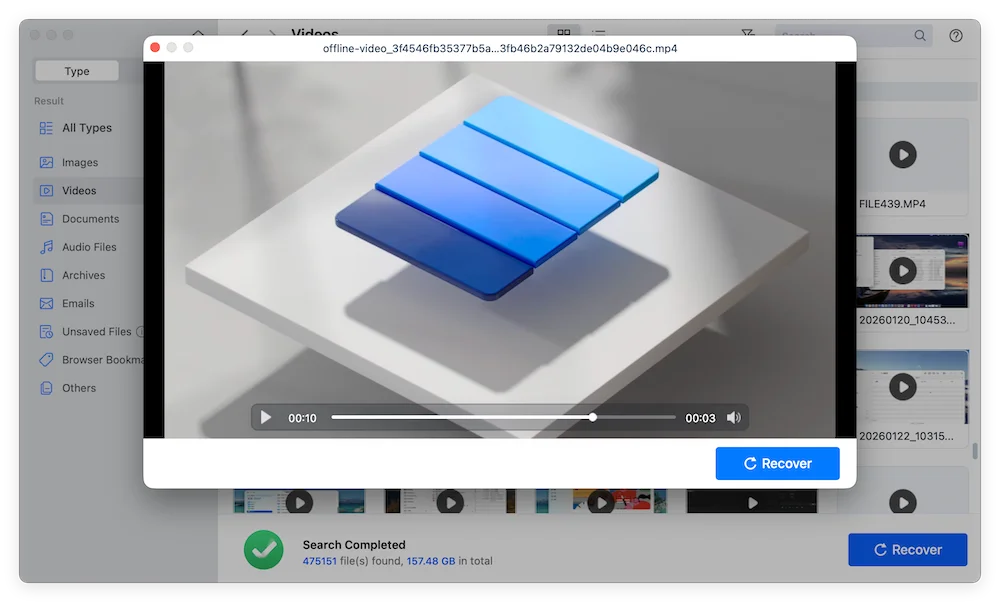This screenshot has width=1000, height=602.
Task: Play the FILE439.MP4 thumbnail
Action: 902,154
